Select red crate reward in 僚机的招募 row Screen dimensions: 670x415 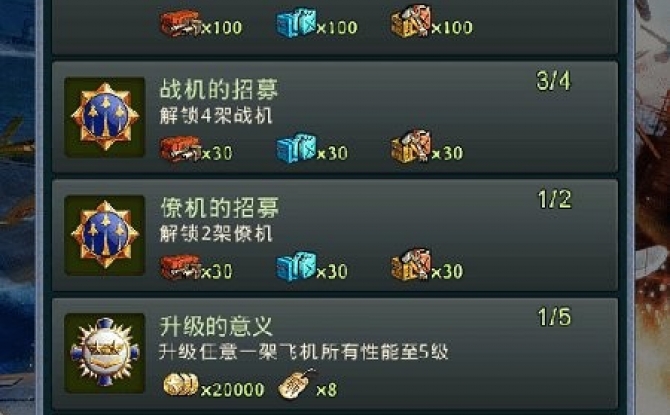pyautogui.click(x=180, y=268)
